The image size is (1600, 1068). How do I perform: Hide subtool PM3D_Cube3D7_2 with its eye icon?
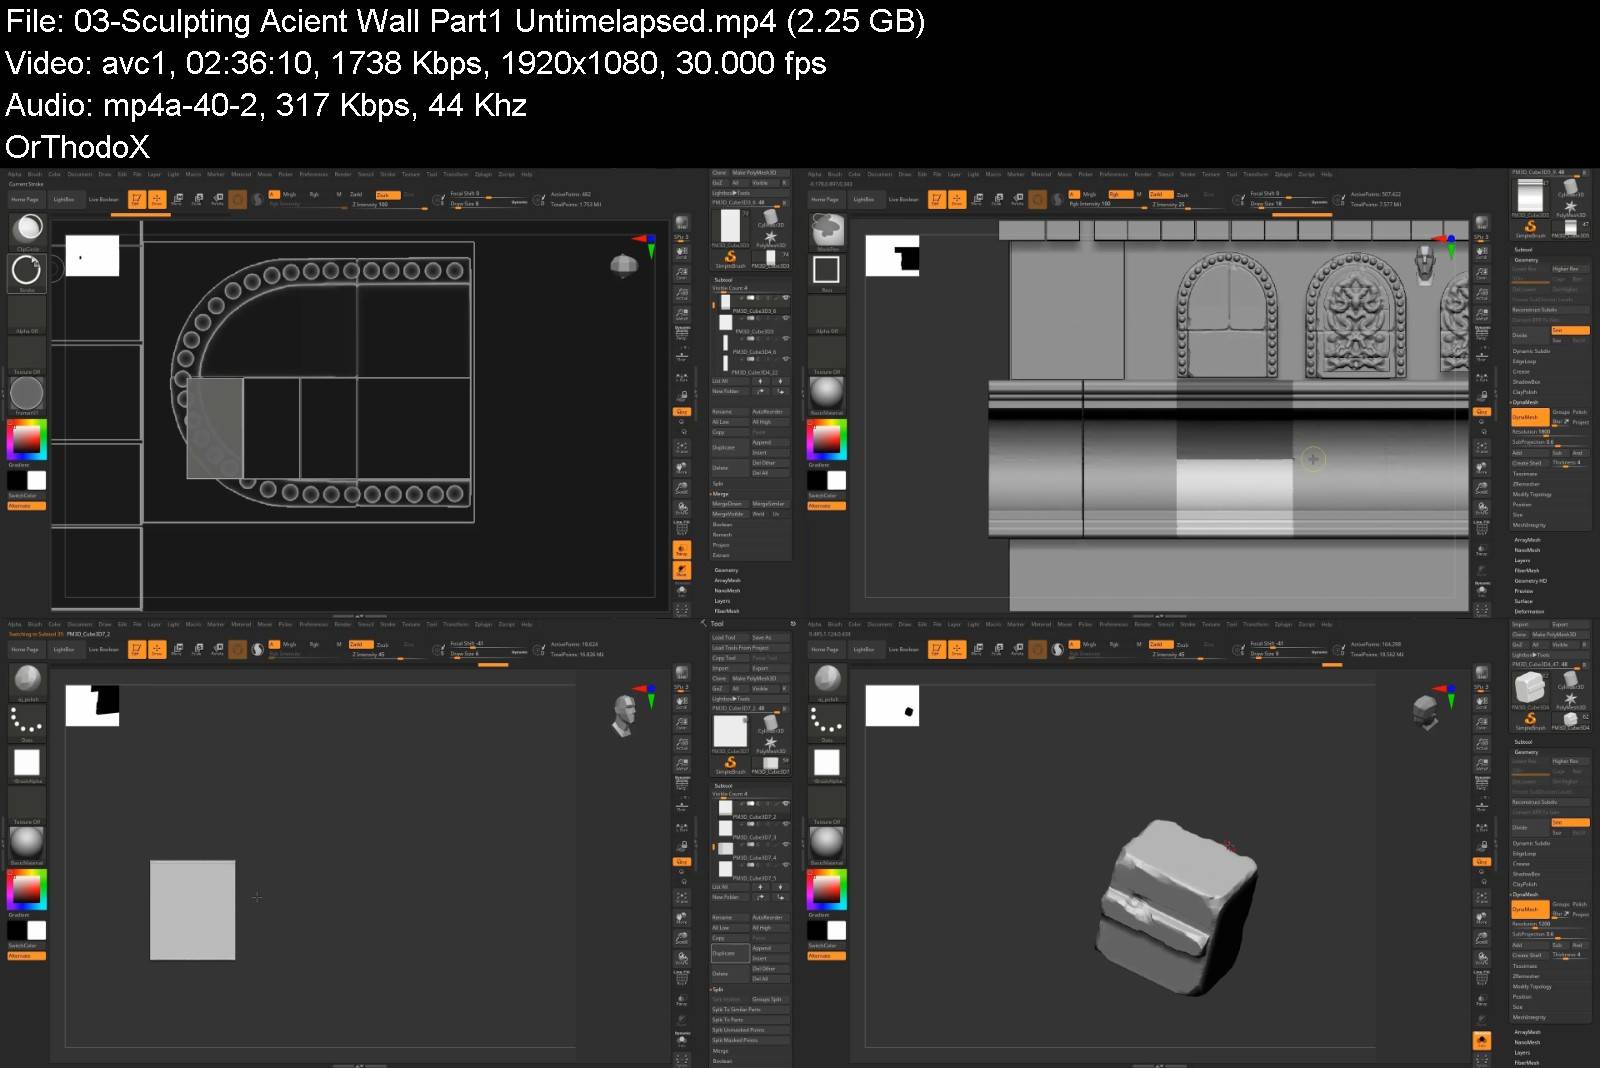click(785, 804)
